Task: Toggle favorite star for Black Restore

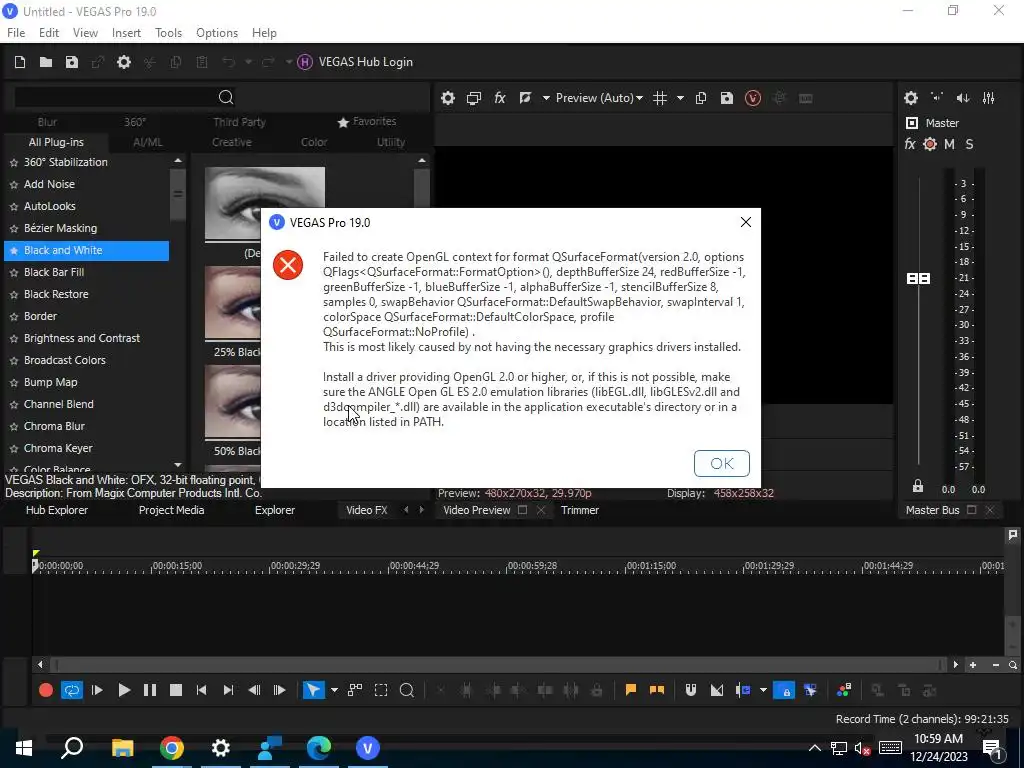Action: tap(14, 295)
